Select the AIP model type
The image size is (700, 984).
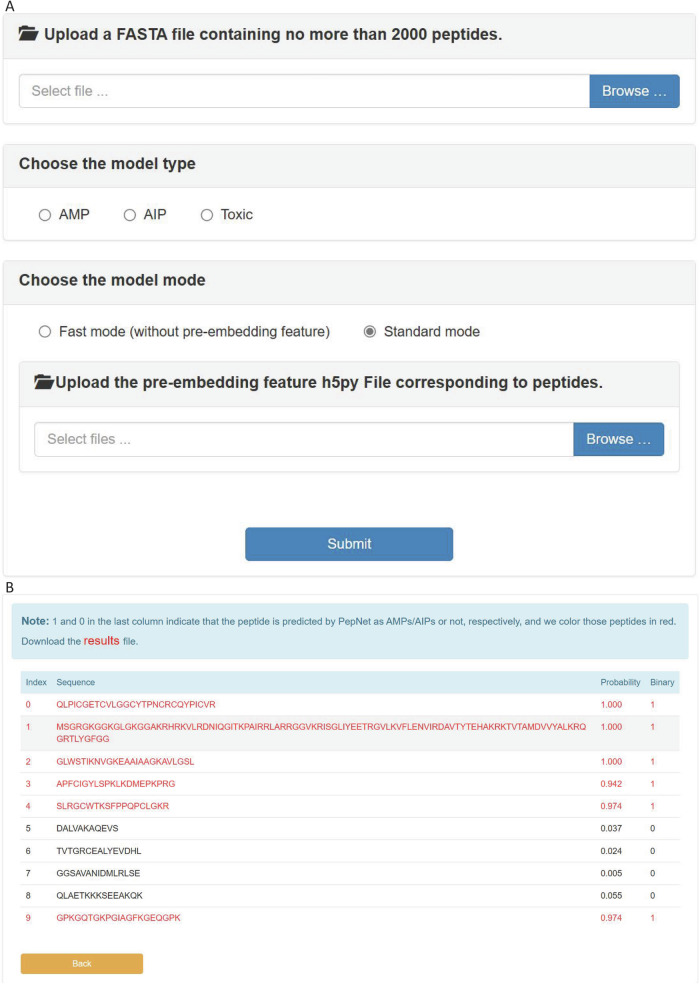coord(130,215)
